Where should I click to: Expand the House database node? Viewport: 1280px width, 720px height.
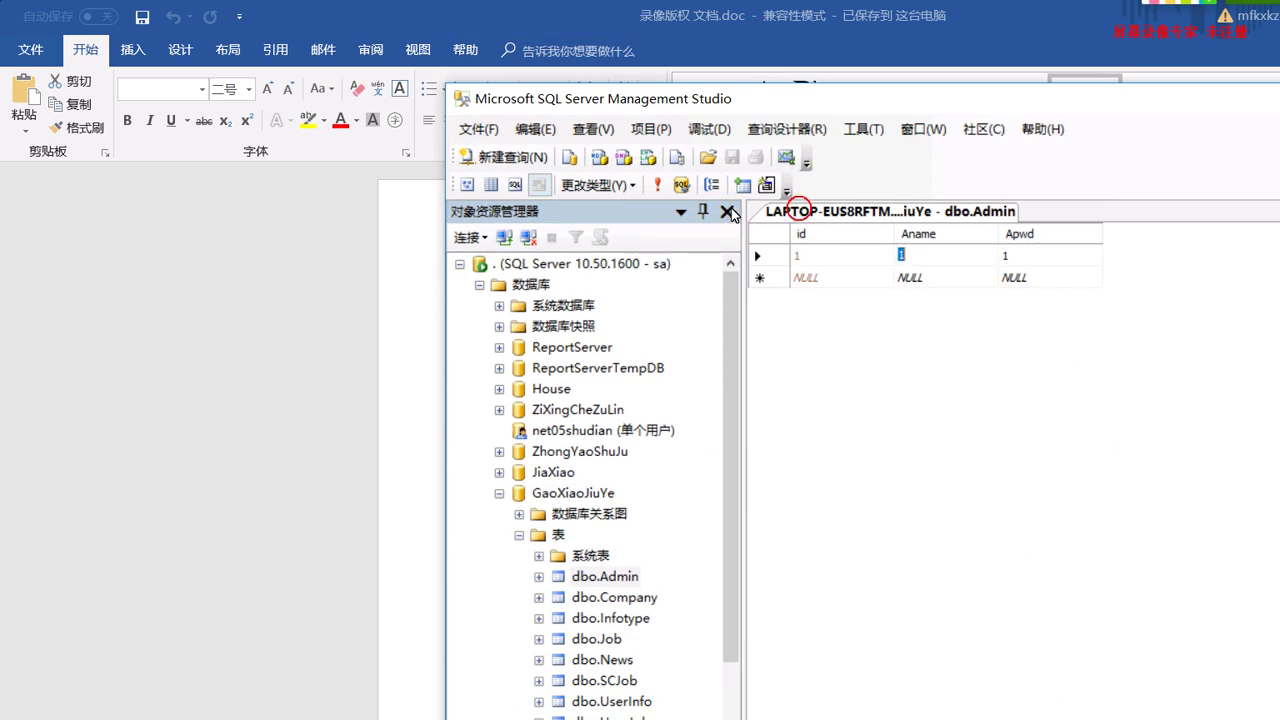tap(499, 389)
